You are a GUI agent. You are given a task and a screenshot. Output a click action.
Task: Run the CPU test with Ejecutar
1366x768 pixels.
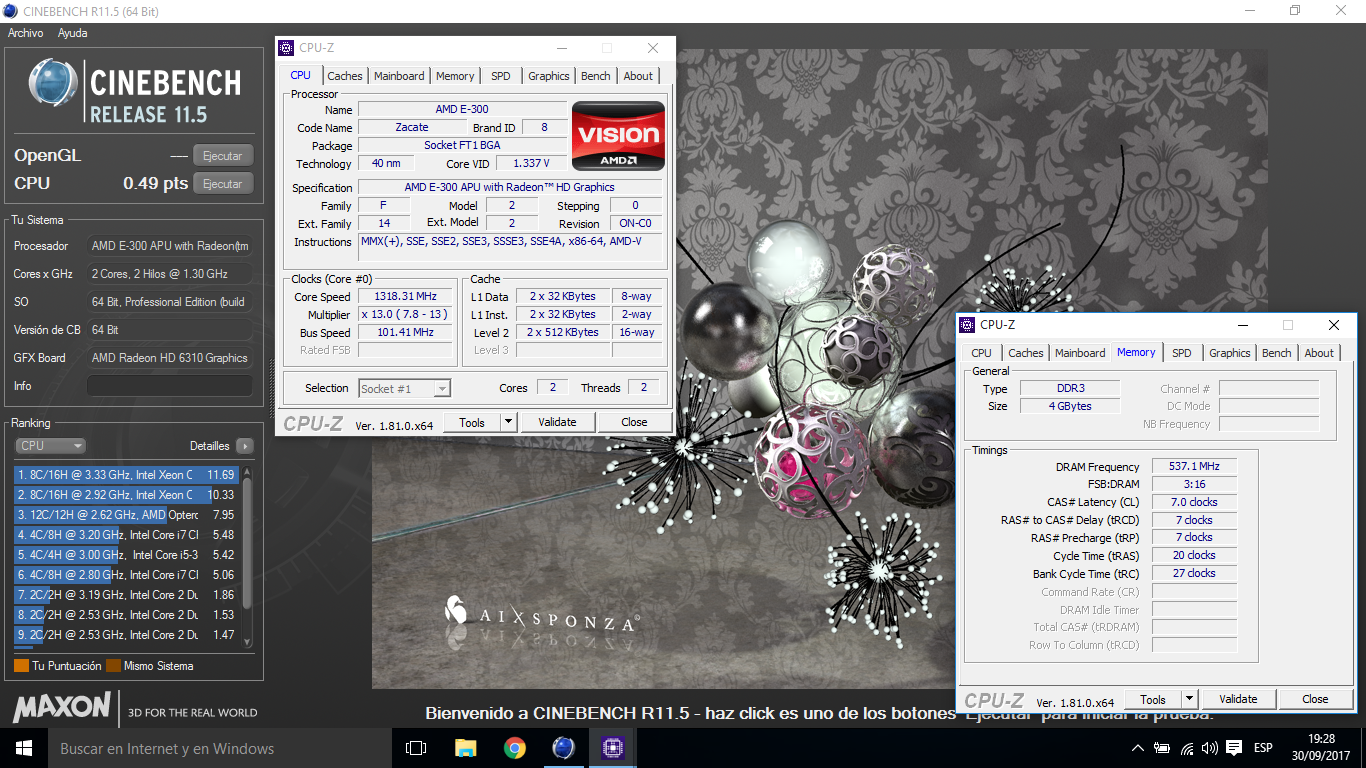(x=222, y=184)
